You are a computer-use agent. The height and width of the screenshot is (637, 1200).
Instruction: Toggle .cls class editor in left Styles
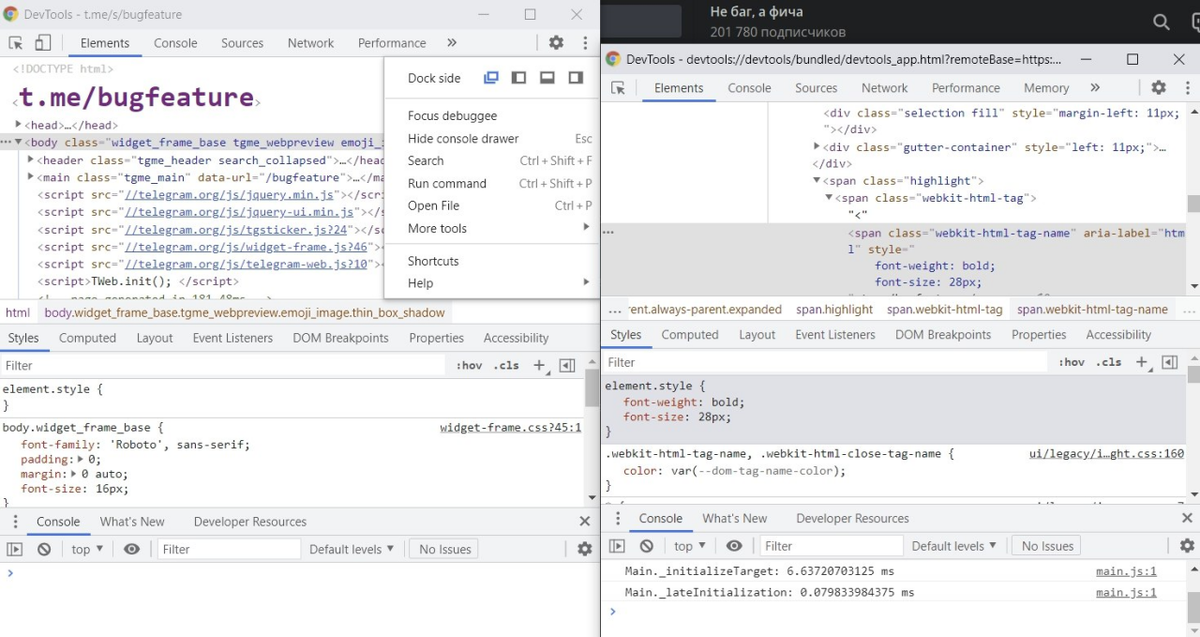pos(507,366)
